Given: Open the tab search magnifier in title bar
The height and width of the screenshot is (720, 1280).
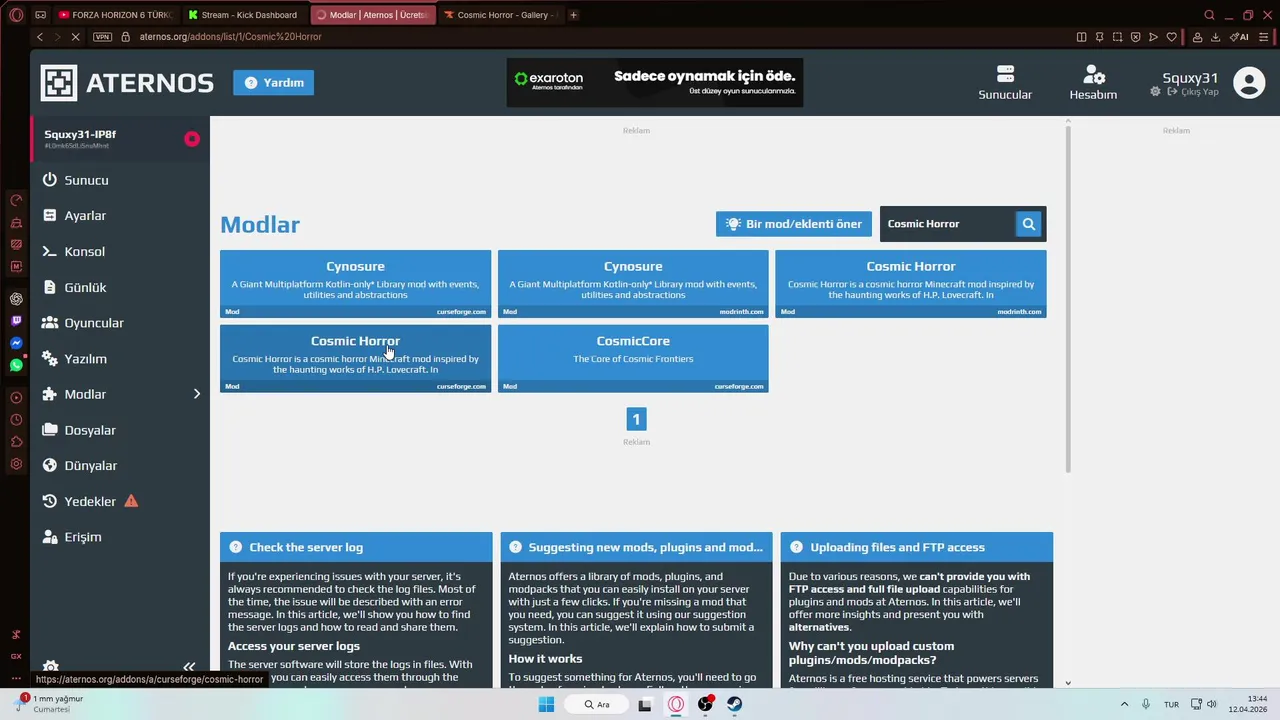Looking at the screenshot, I should (x=1209, y=15).
